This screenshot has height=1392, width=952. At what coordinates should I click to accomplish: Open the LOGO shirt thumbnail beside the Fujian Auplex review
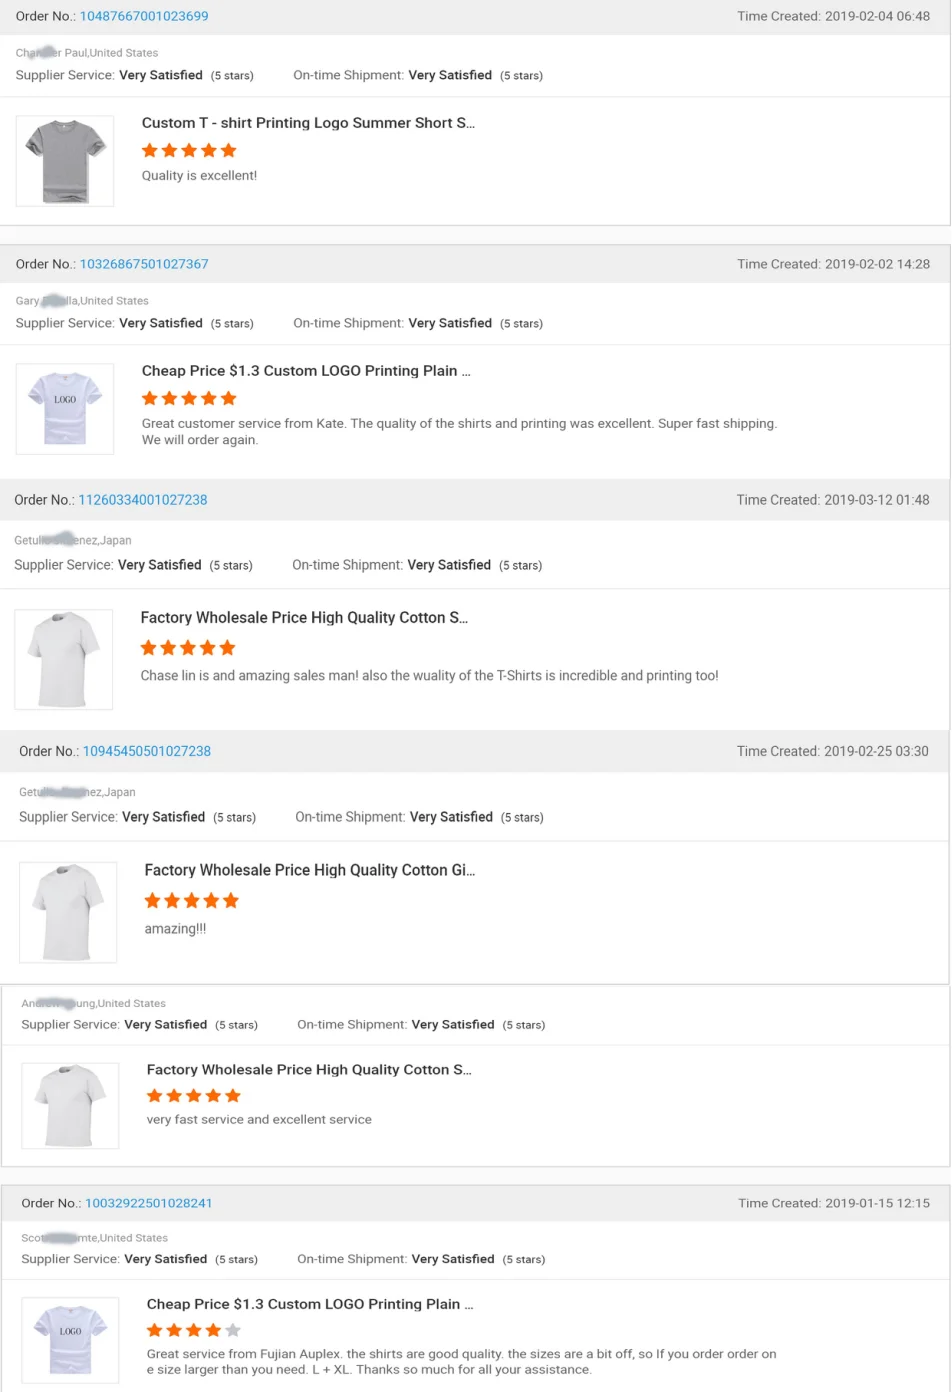[70, 1340]
